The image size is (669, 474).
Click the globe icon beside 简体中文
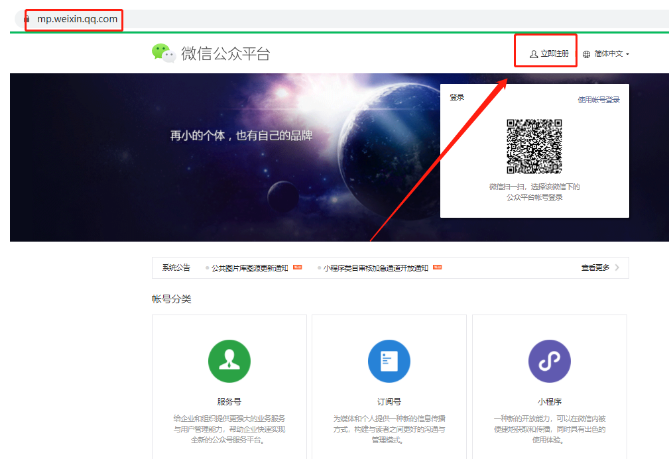coord(587,54)
